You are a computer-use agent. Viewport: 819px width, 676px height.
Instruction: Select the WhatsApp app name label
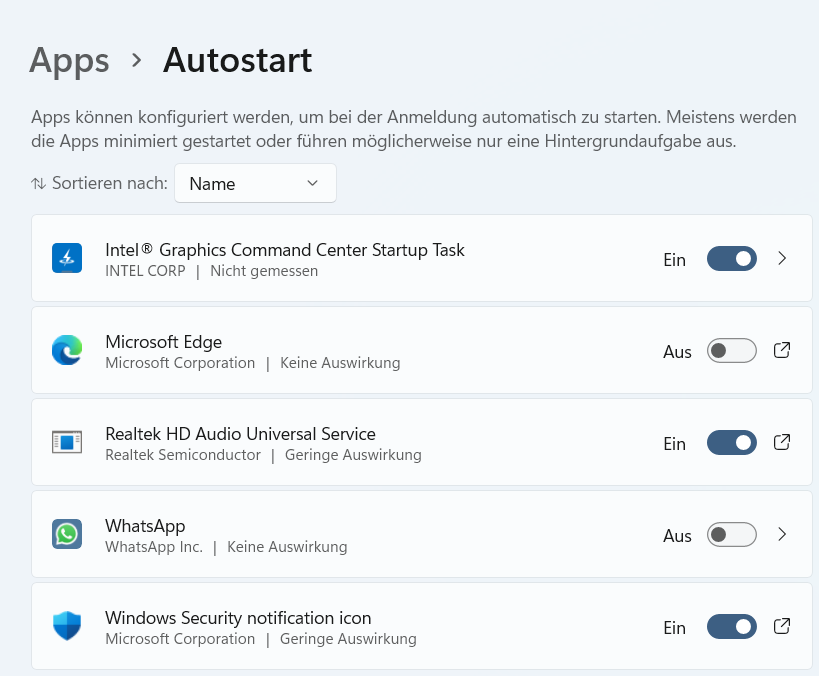pos(145,526)
